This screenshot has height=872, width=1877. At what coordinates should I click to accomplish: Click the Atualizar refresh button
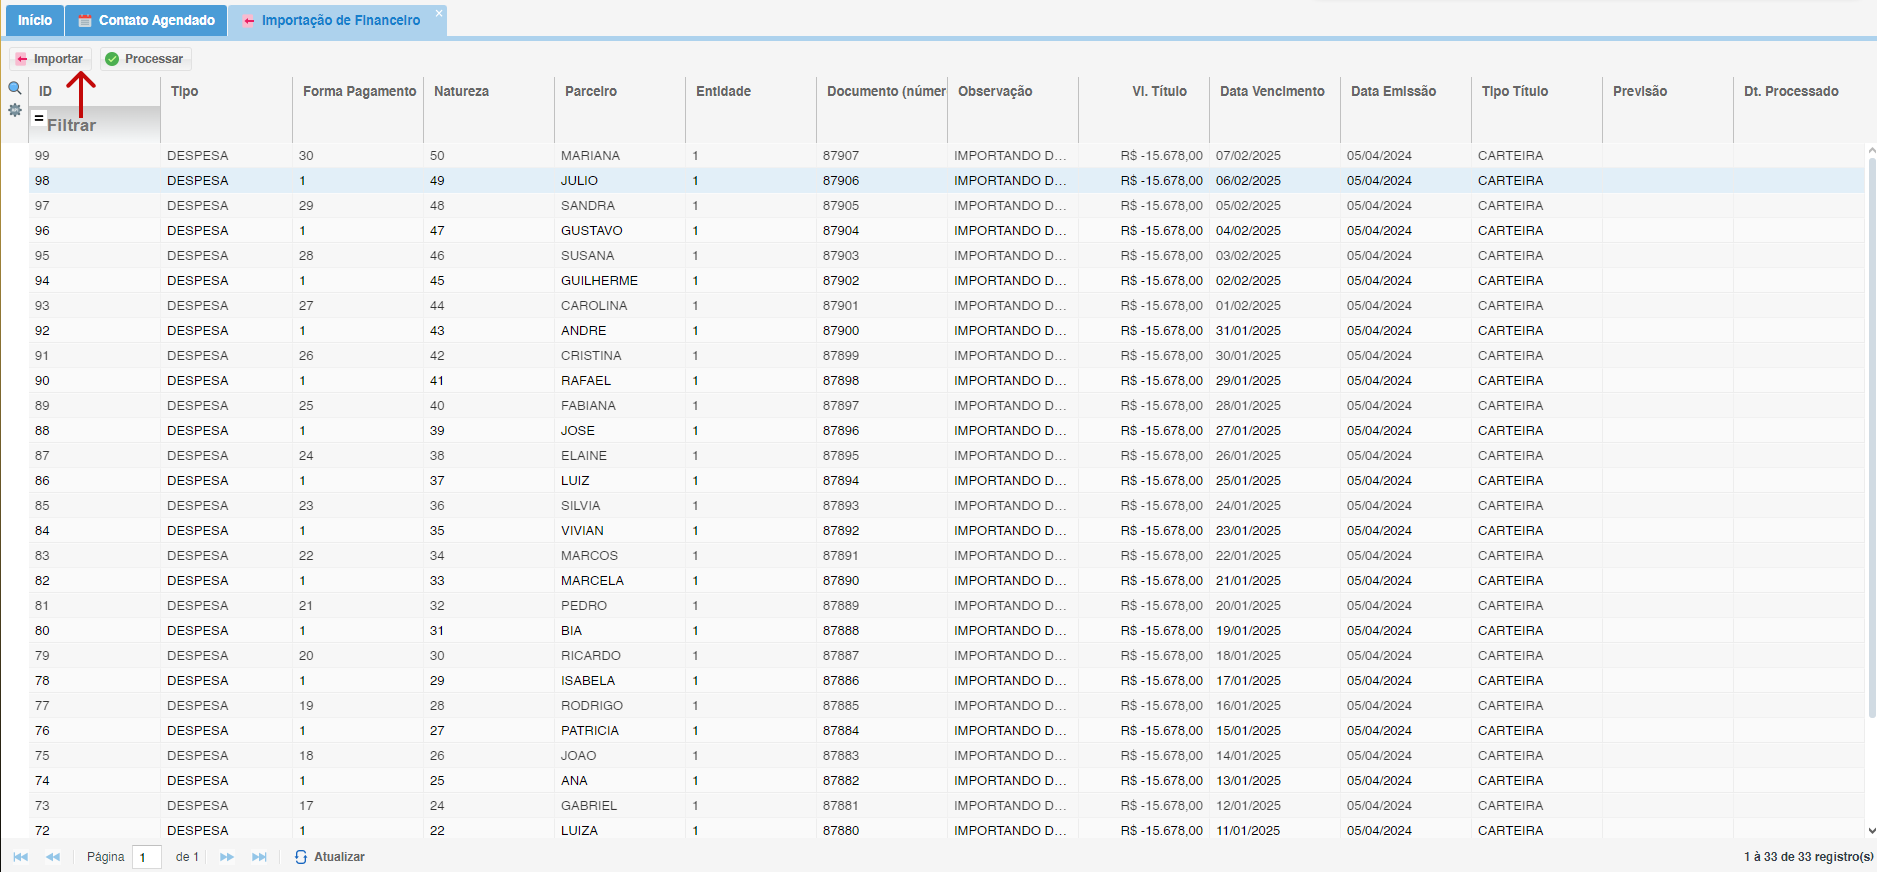pos(330,857)
